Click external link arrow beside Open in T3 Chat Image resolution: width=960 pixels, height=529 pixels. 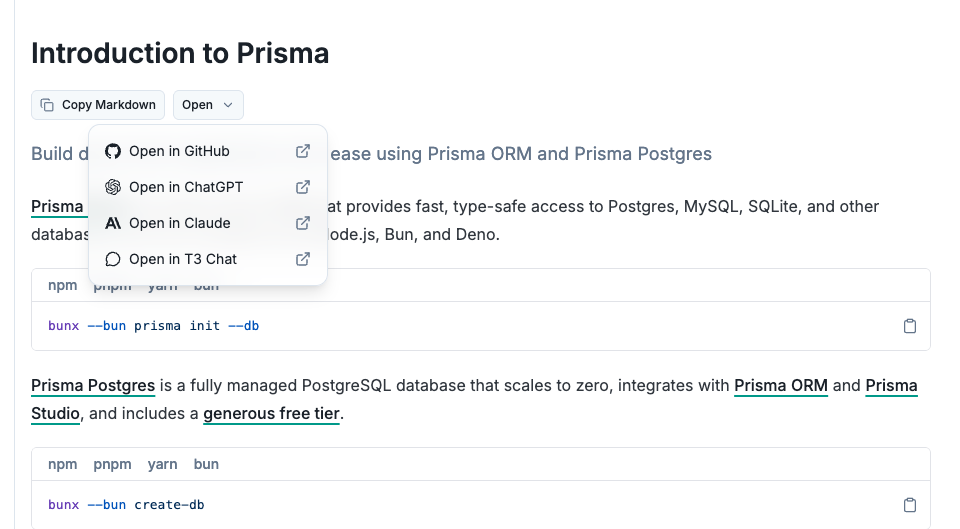[303, 259]
